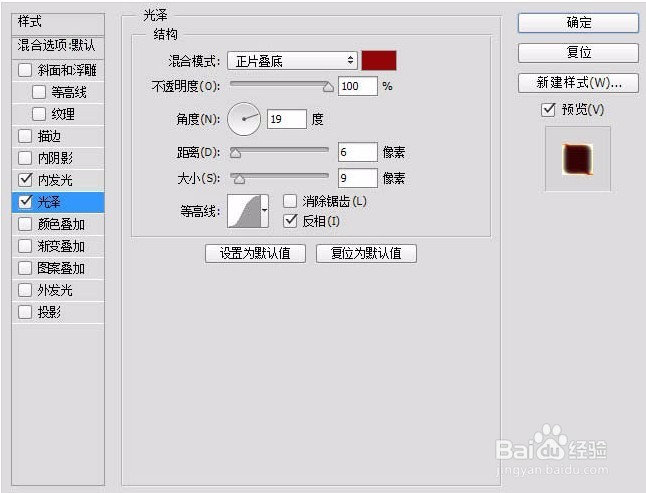Uncheck the 光泽 checkbox
Image resolution: width=646 pixels, height=493 pixels.
[25, 202]
